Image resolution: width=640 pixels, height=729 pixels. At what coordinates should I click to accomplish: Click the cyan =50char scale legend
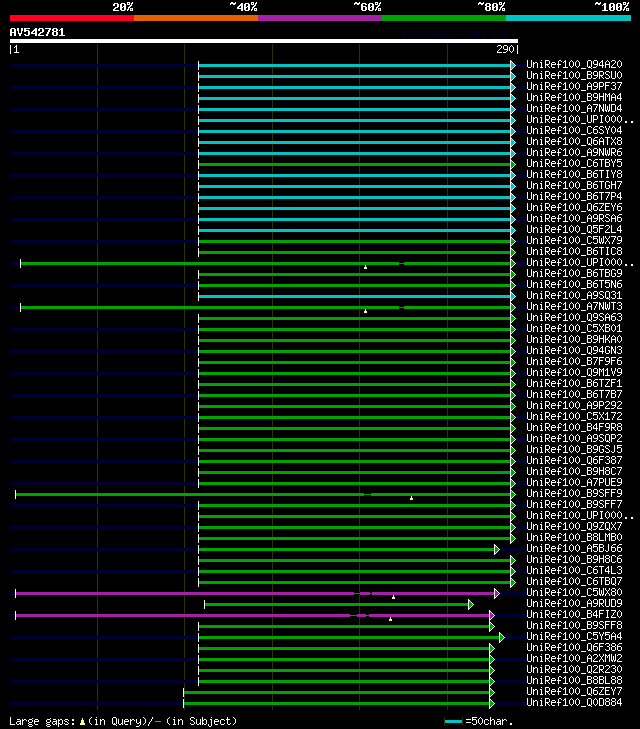(479, 722)
